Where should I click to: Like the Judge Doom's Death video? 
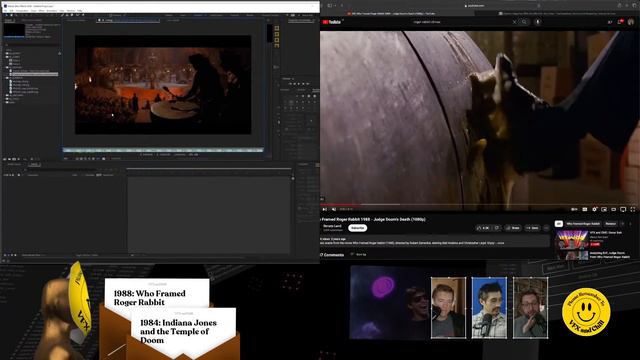coord(483,228)
